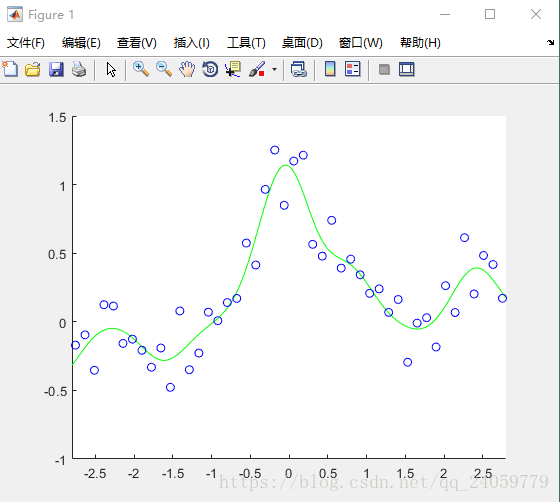Open the 帮助(H) menu
560x502 pixels.
[x=420, y=43]
